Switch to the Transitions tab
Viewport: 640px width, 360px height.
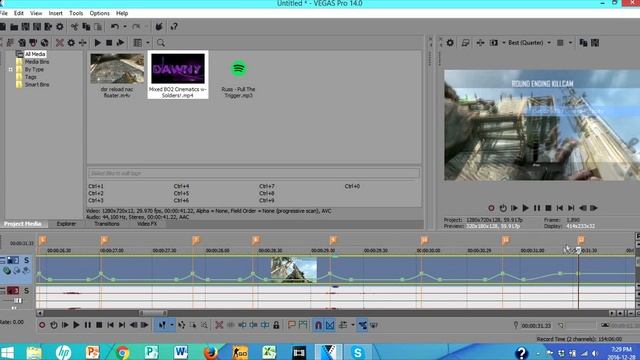107,224
